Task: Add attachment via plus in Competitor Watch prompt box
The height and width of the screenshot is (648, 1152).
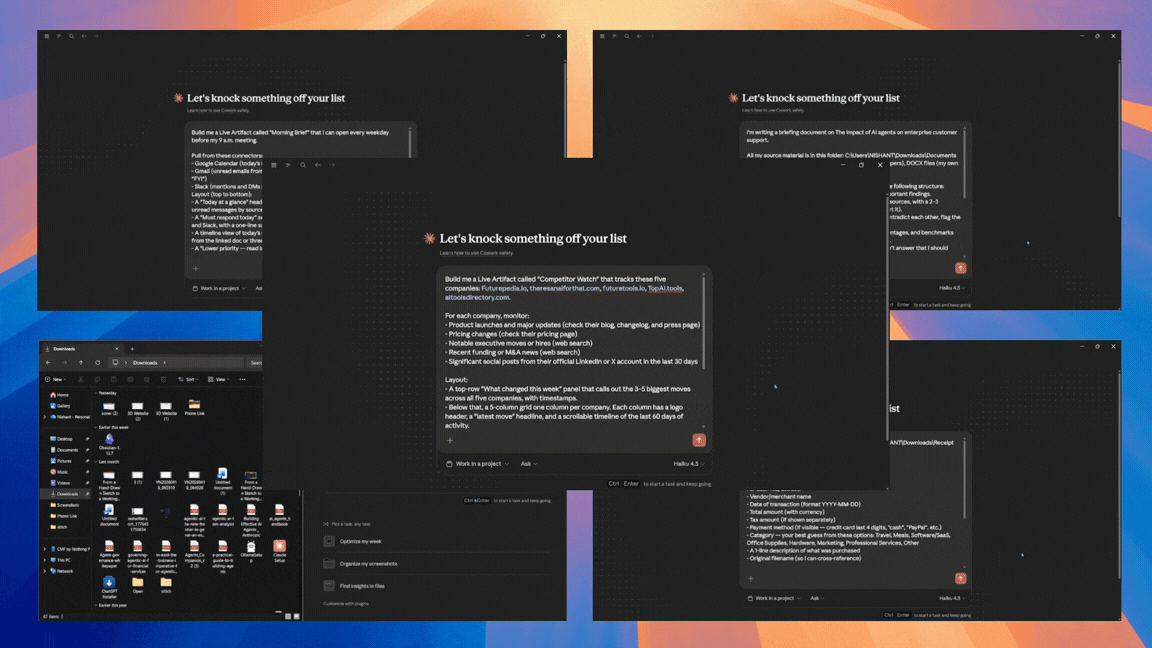Action: tap(450, 441)
